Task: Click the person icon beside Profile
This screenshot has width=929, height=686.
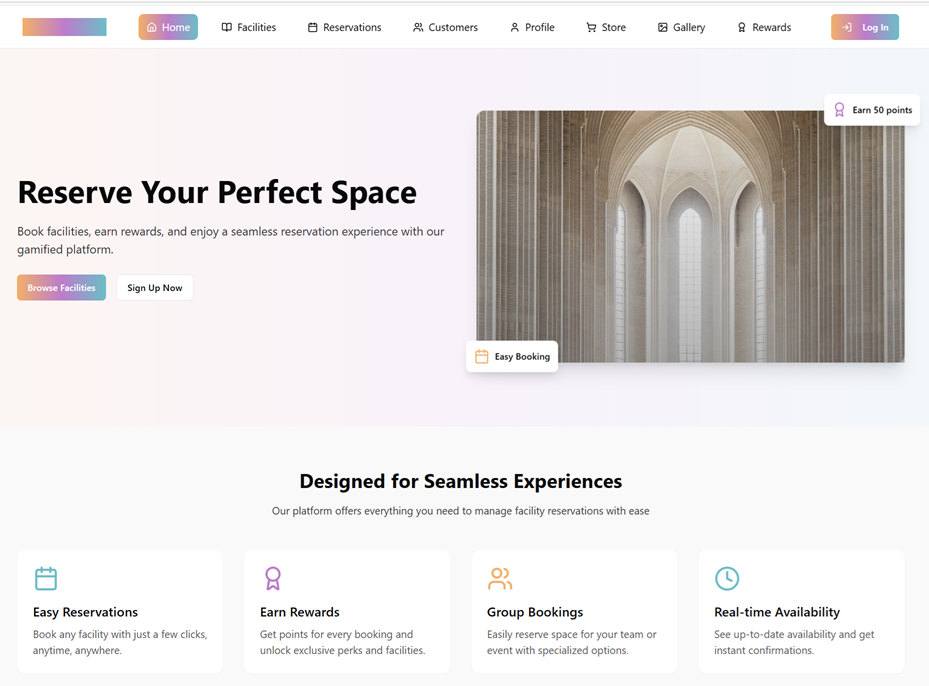Action: [x=514, y=27]
